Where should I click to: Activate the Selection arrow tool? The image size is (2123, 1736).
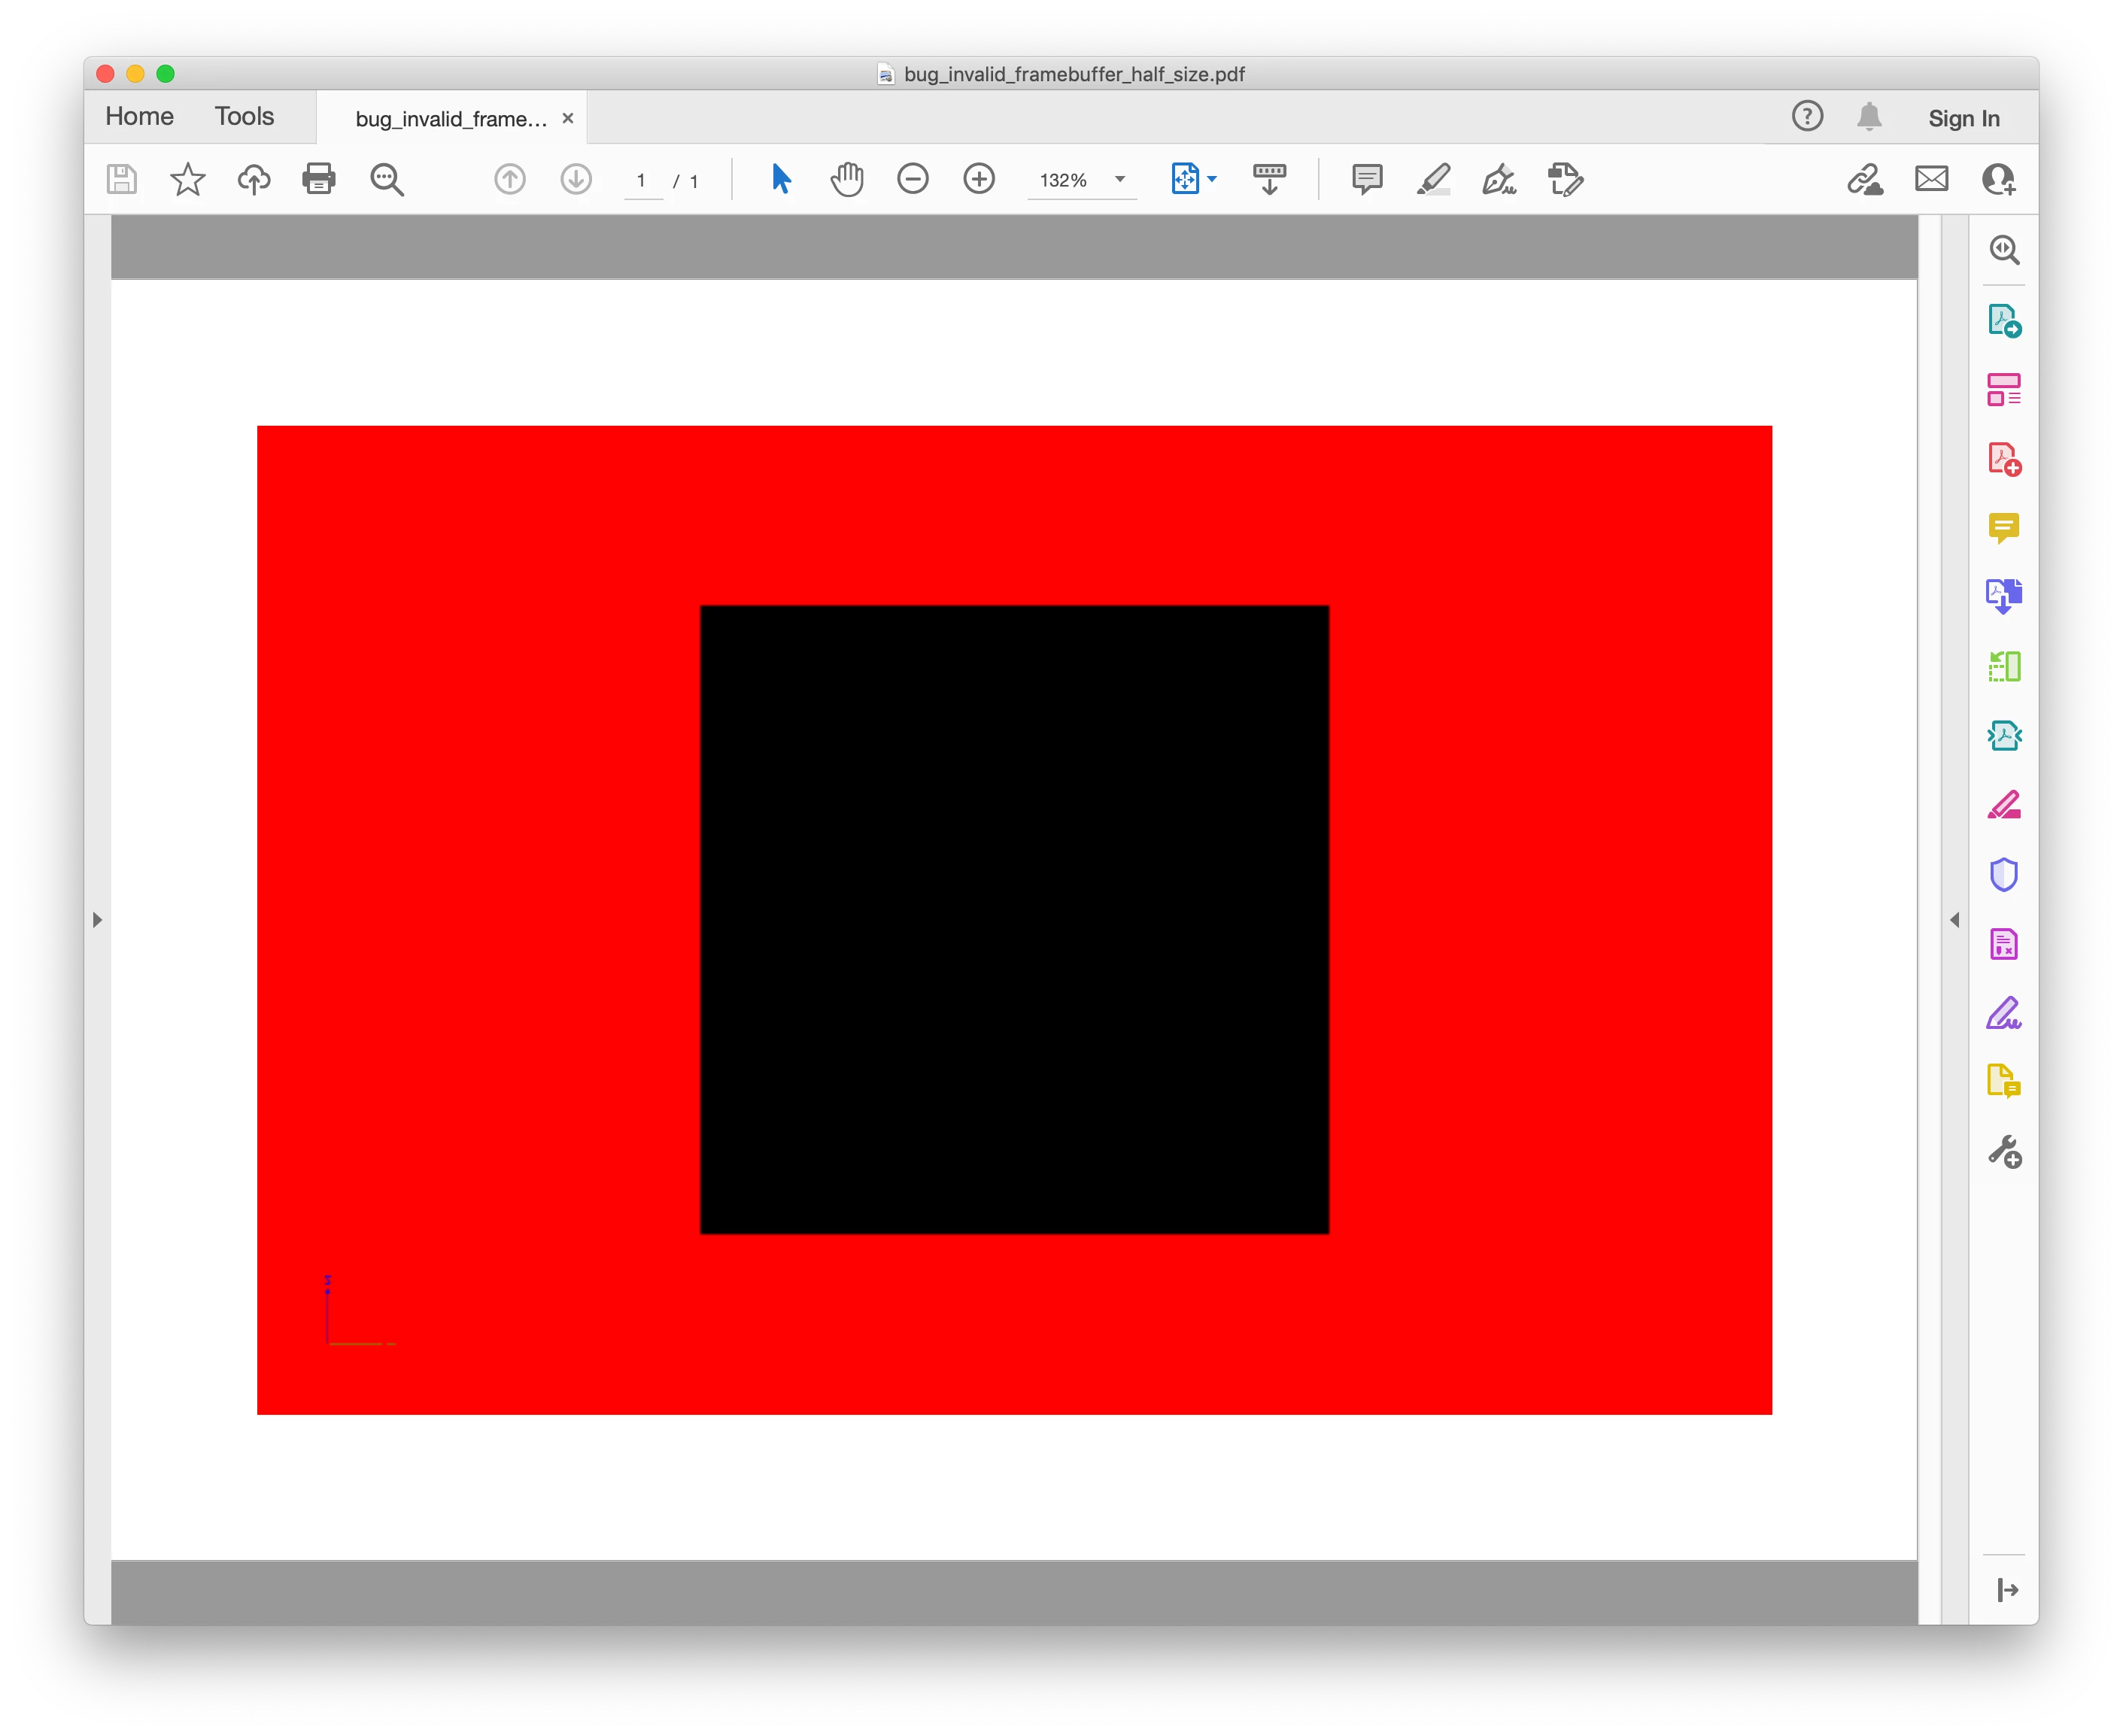(781, 180)
